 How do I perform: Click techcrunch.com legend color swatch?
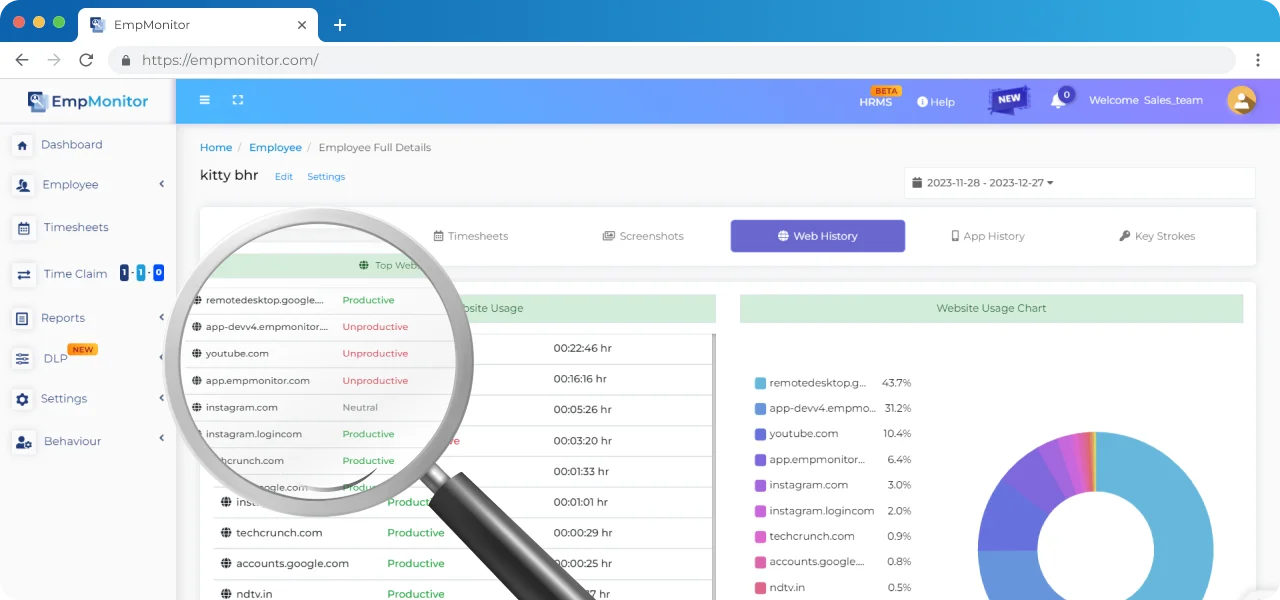(x=760, y=536)
